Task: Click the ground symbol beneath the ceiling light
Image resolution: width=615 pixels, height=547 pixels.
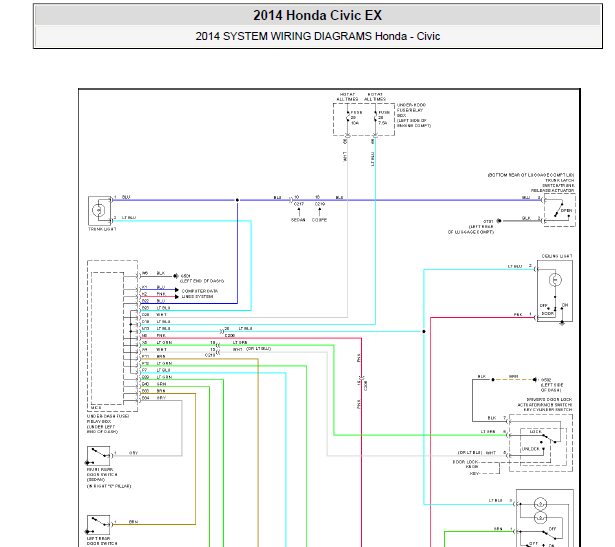Action: click(x=562, y=323)
